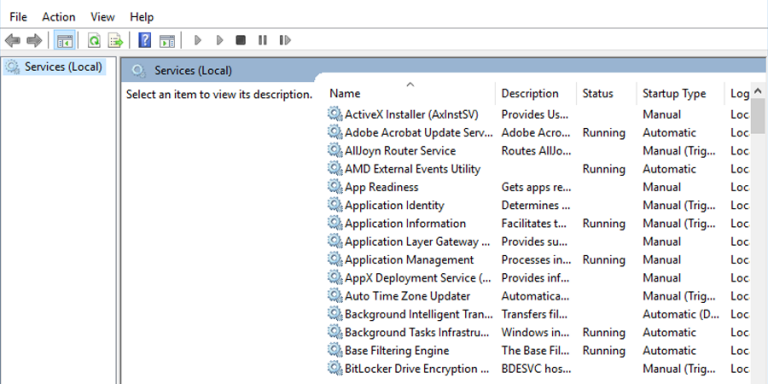768x384 pixels.
Task: Click the Forward arrow toolbar icon
Action: click(34, 41)
